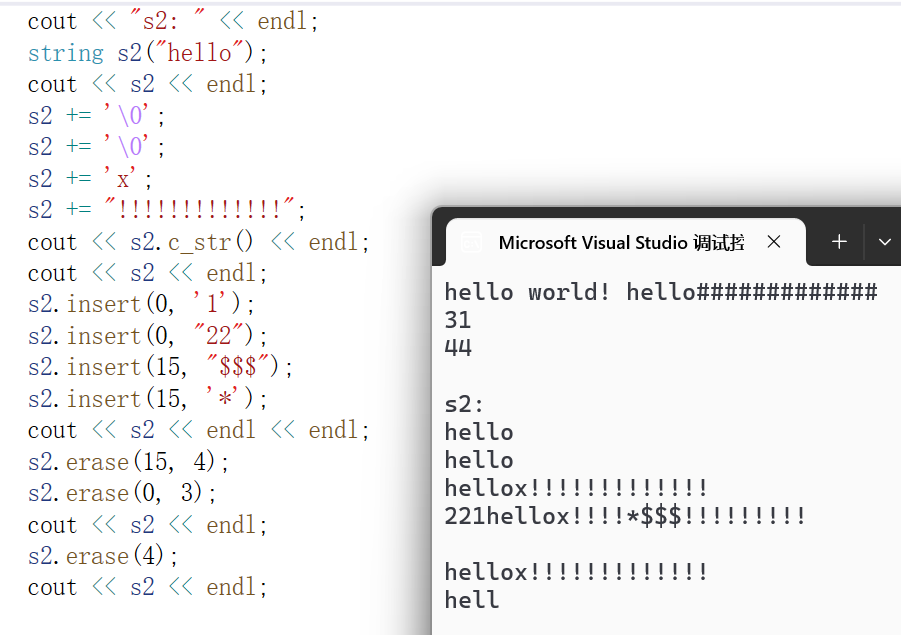Click the line s2.insert(0, "22");

point(147,335)
